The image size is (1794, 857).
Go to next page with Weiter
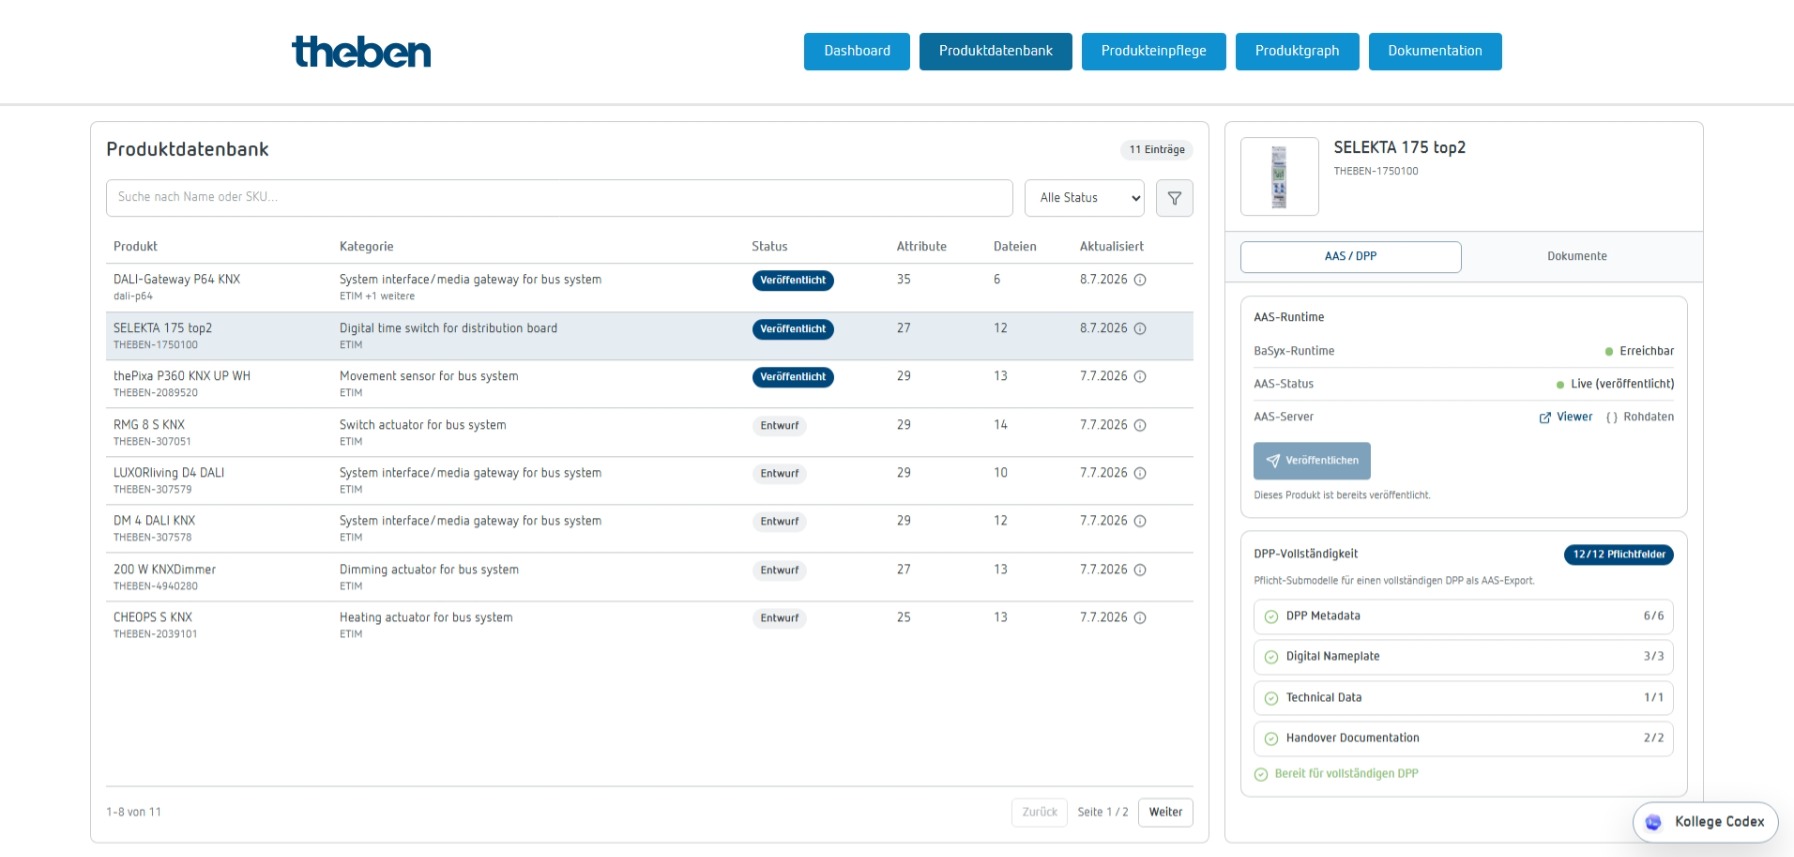(1166, 812)
